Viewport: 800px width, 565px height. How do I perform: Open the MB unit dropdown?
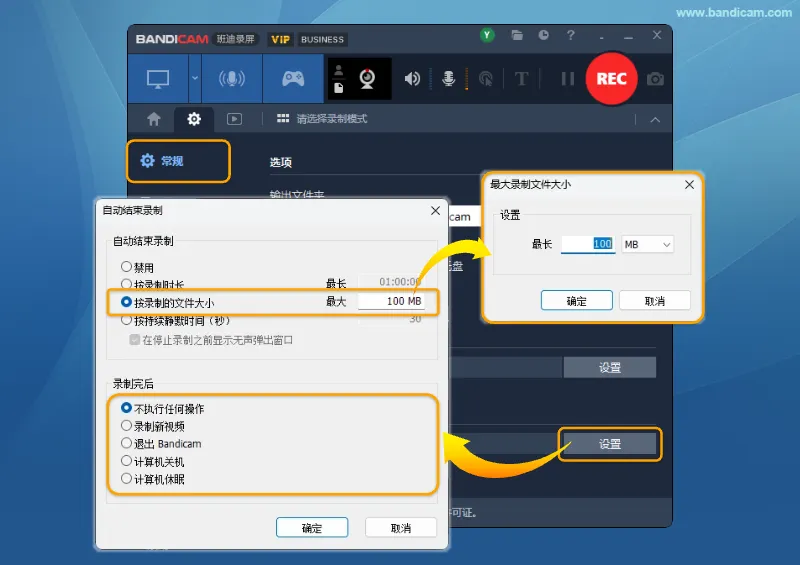click(x=647, y=244)
